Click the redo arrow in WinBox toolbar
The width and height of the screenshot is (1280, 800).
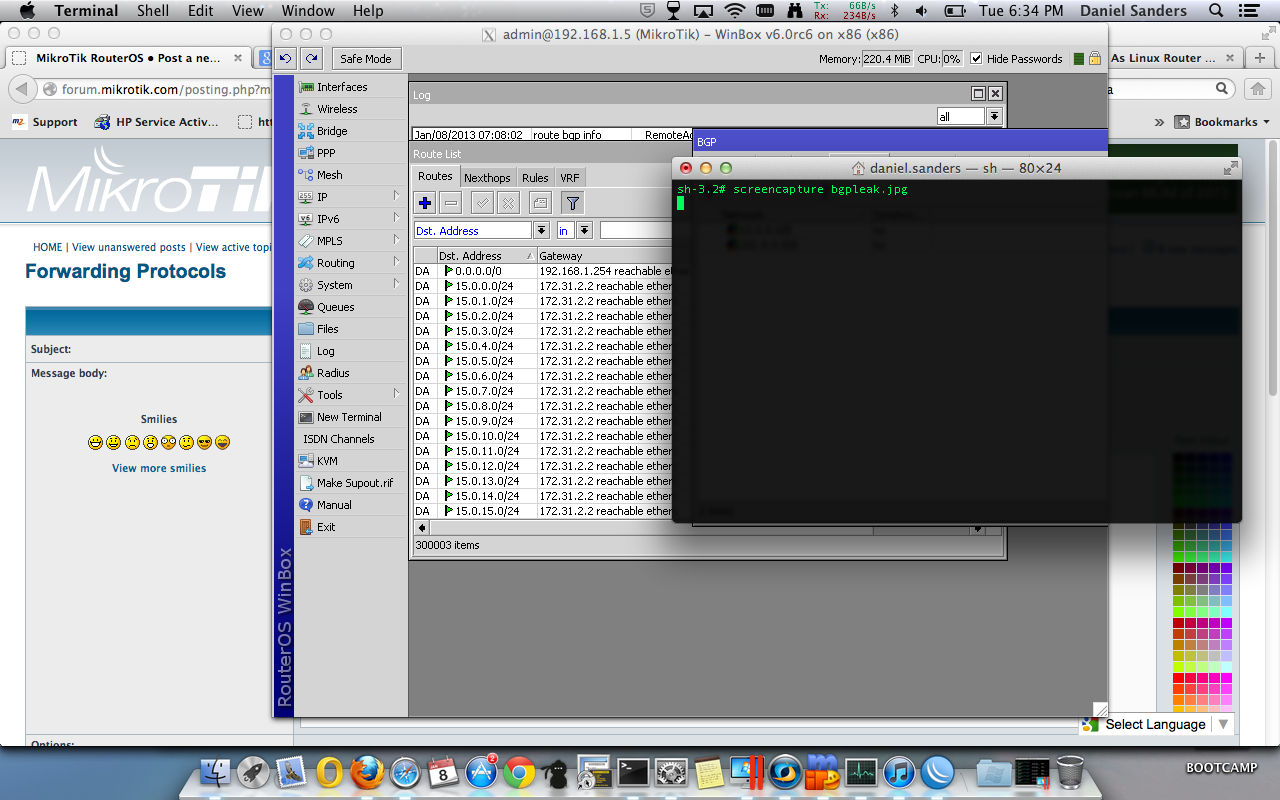tap(312, 59)
